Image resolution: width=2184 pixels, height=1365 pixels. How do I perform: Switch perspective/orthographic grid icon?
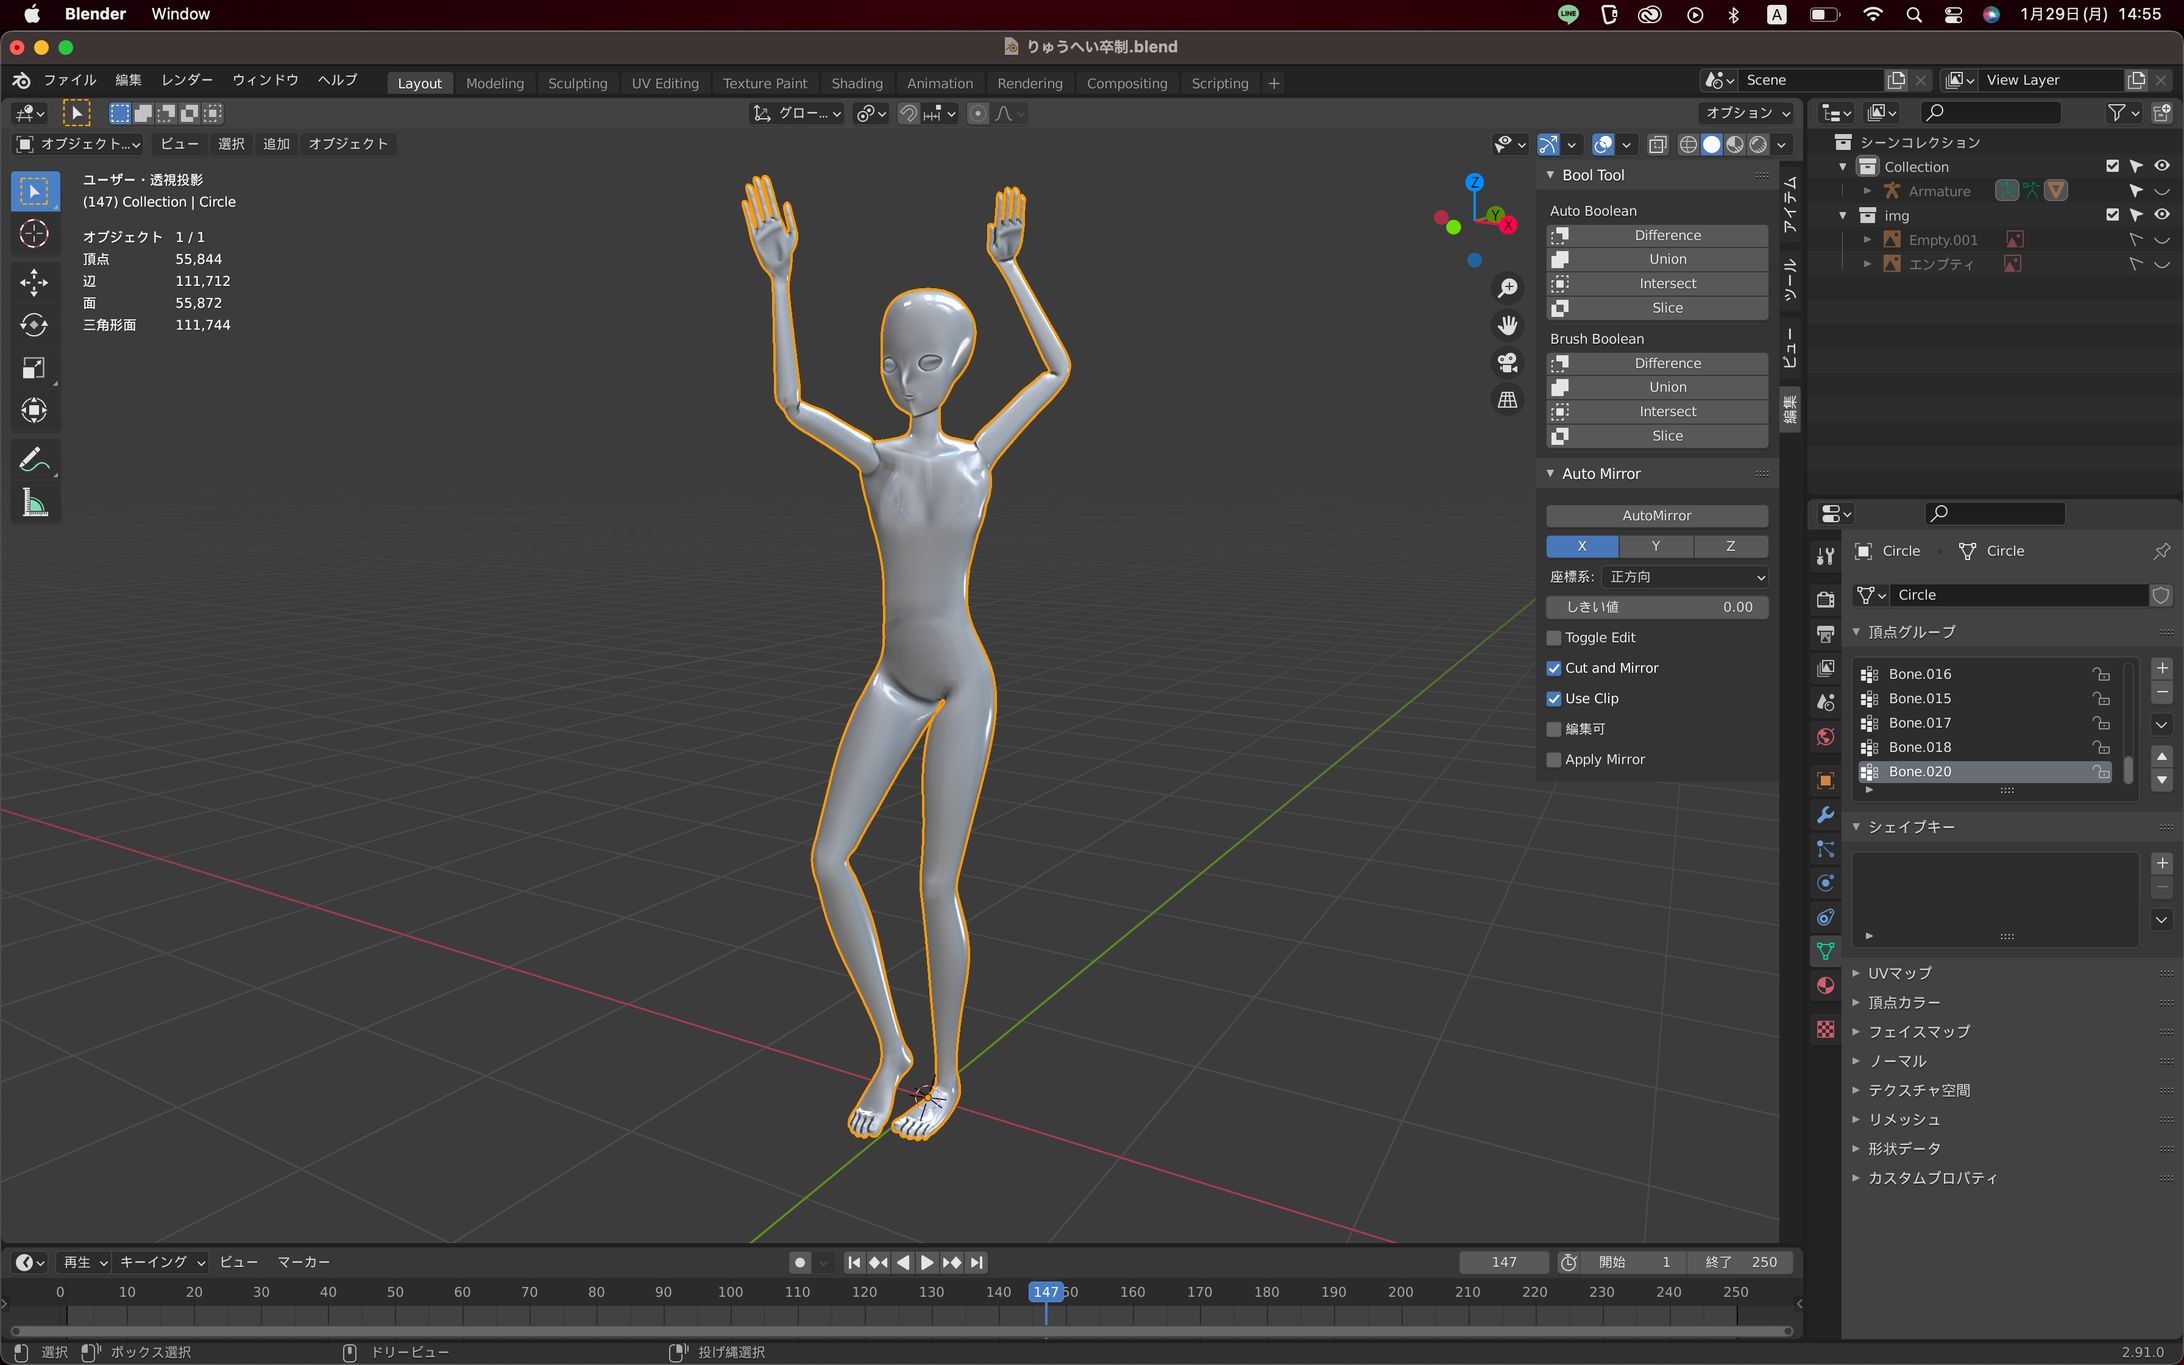pyautogui.click(x=1507, y=400)
